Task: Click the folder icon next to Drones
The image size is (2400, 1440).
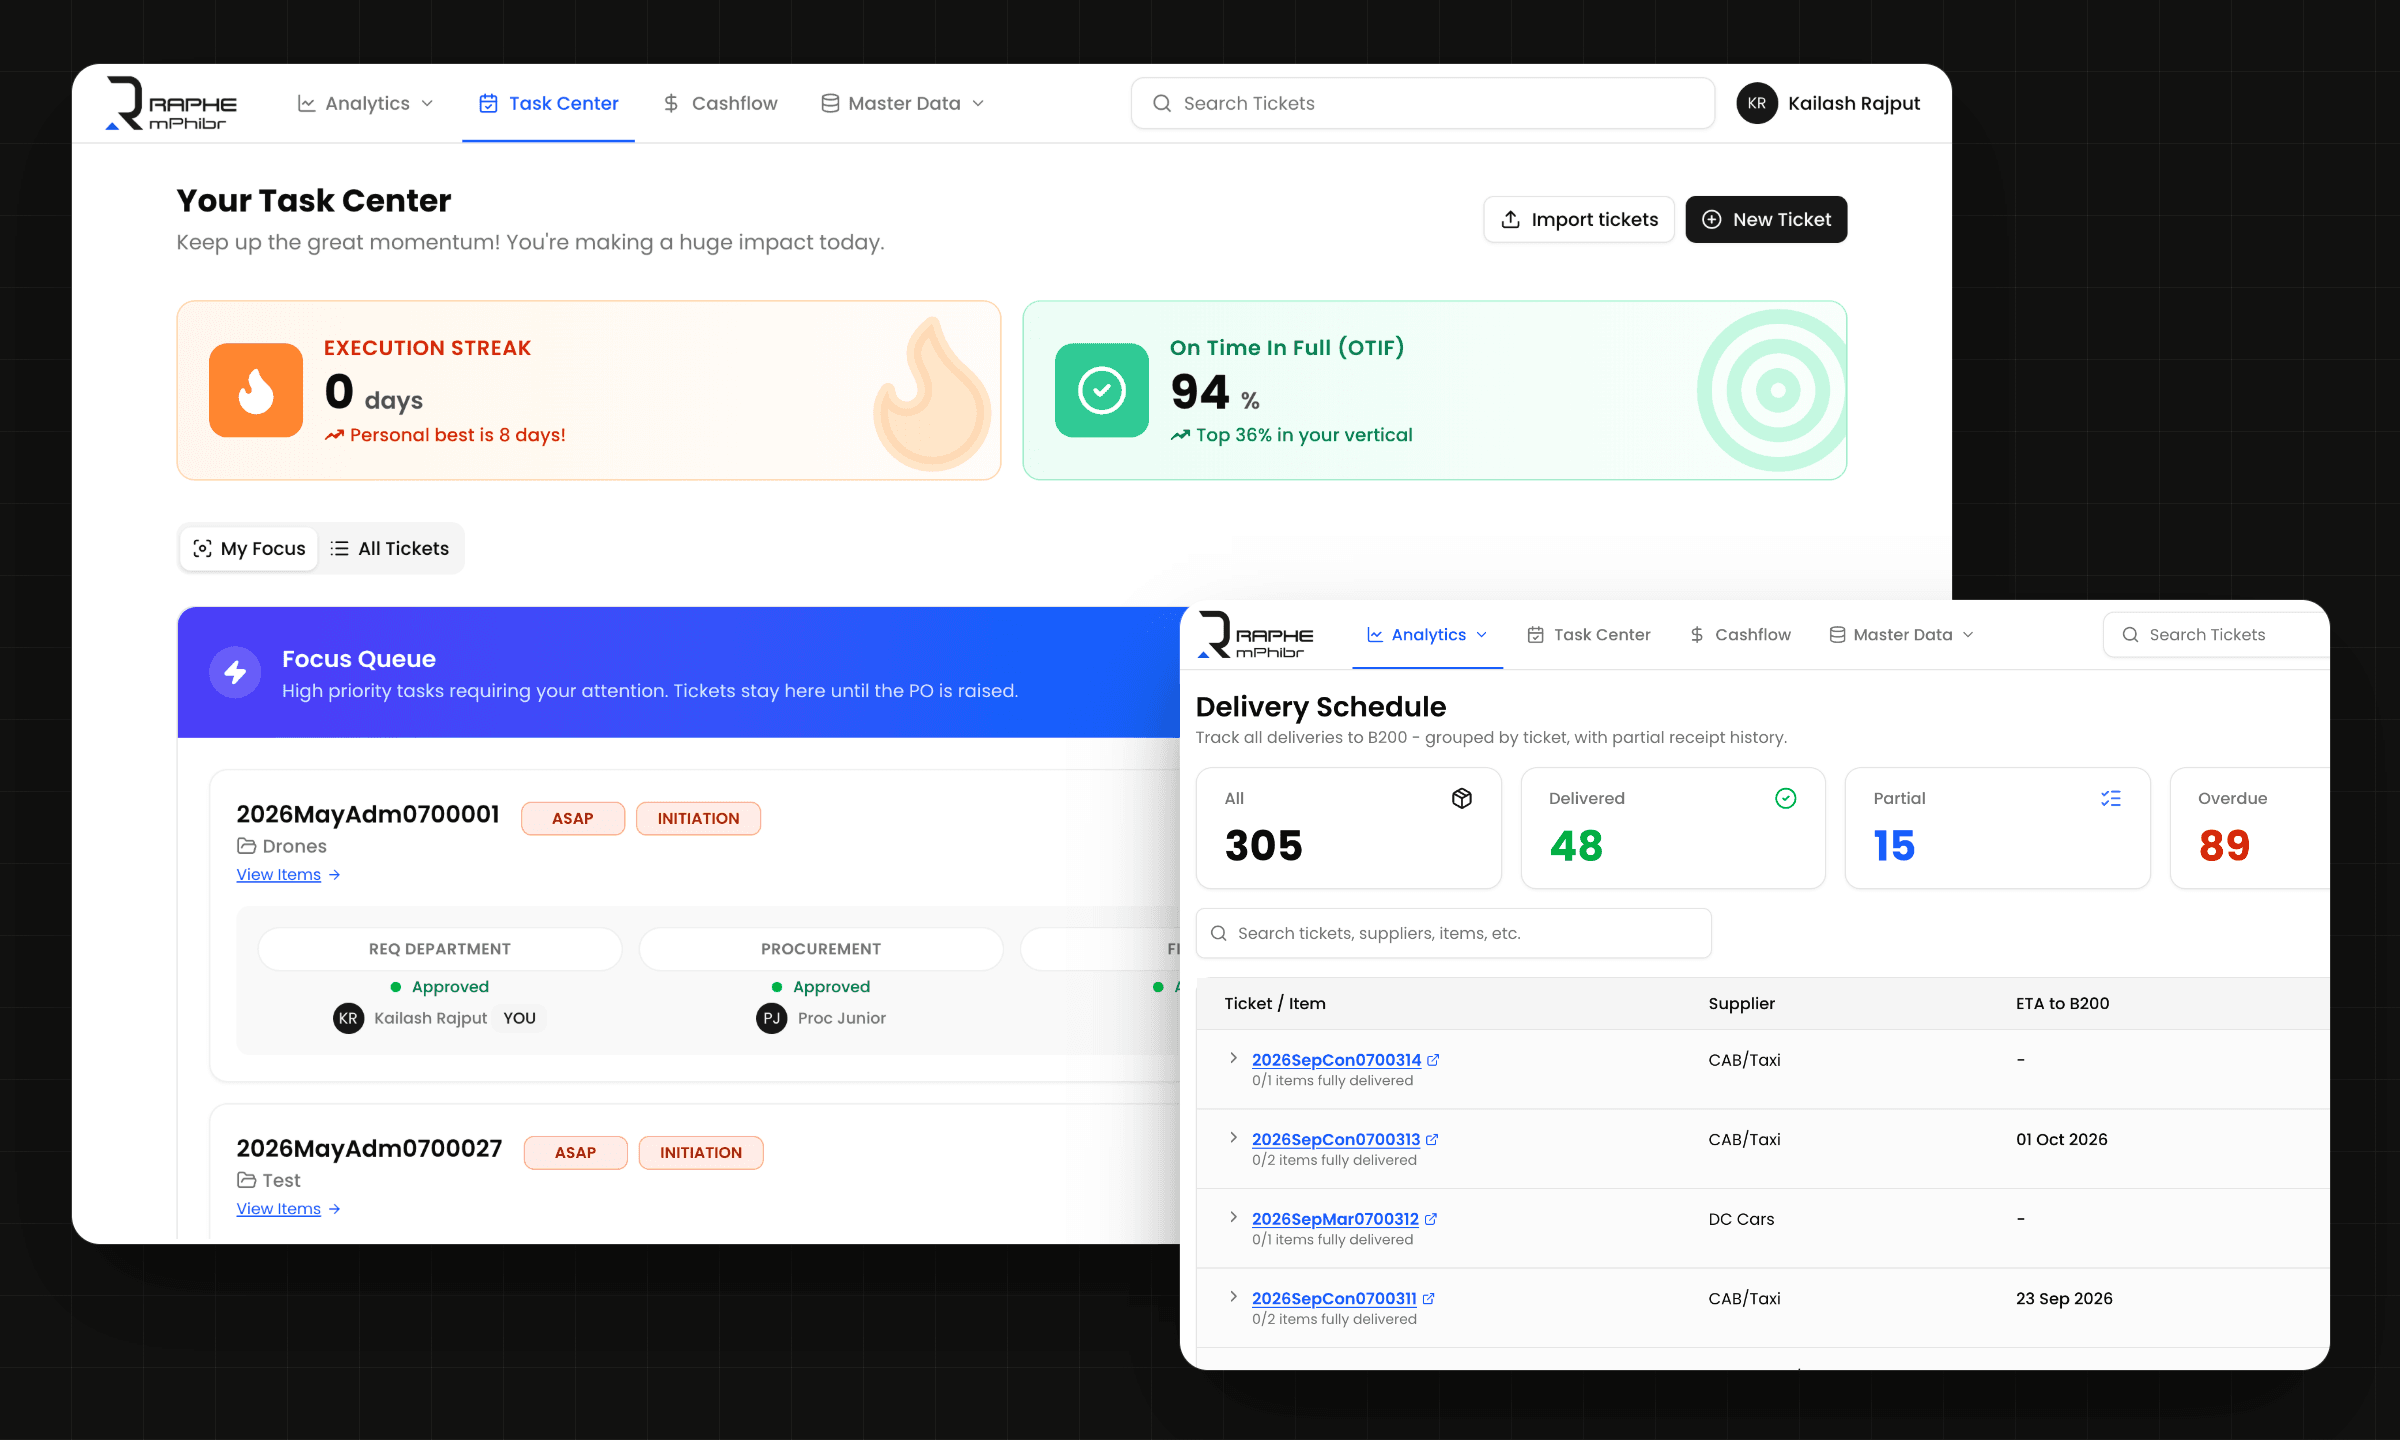Action: tap(246, 846)
